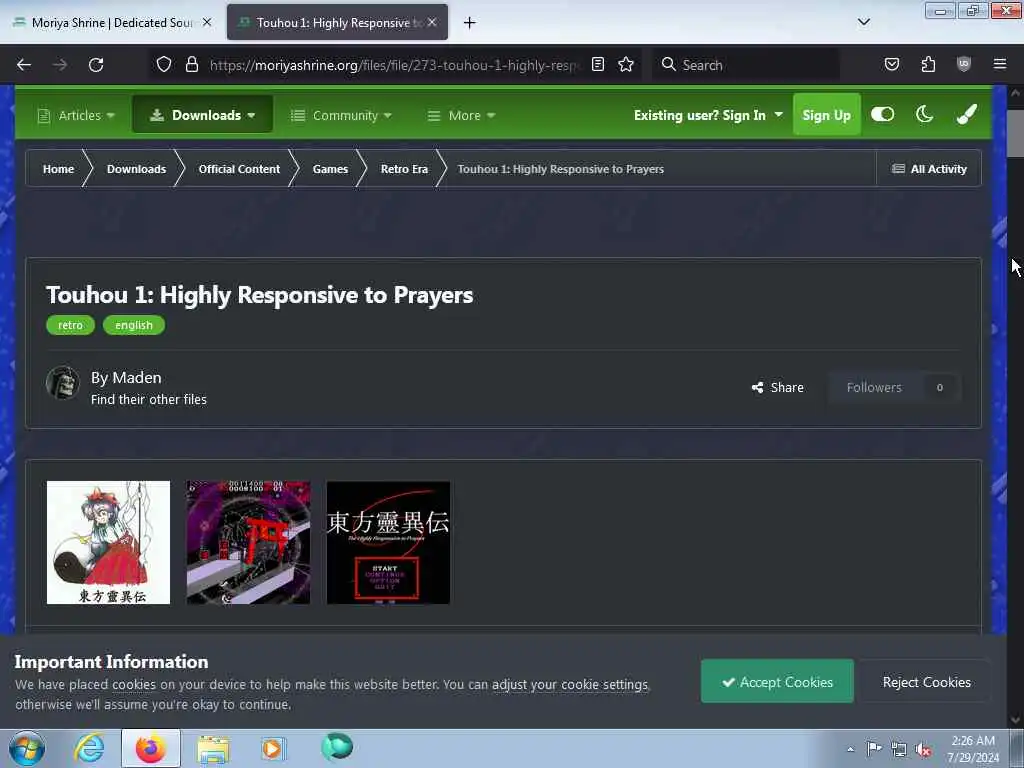
Task: Expand the Community dropdown menu
Action: pos(341,116)
